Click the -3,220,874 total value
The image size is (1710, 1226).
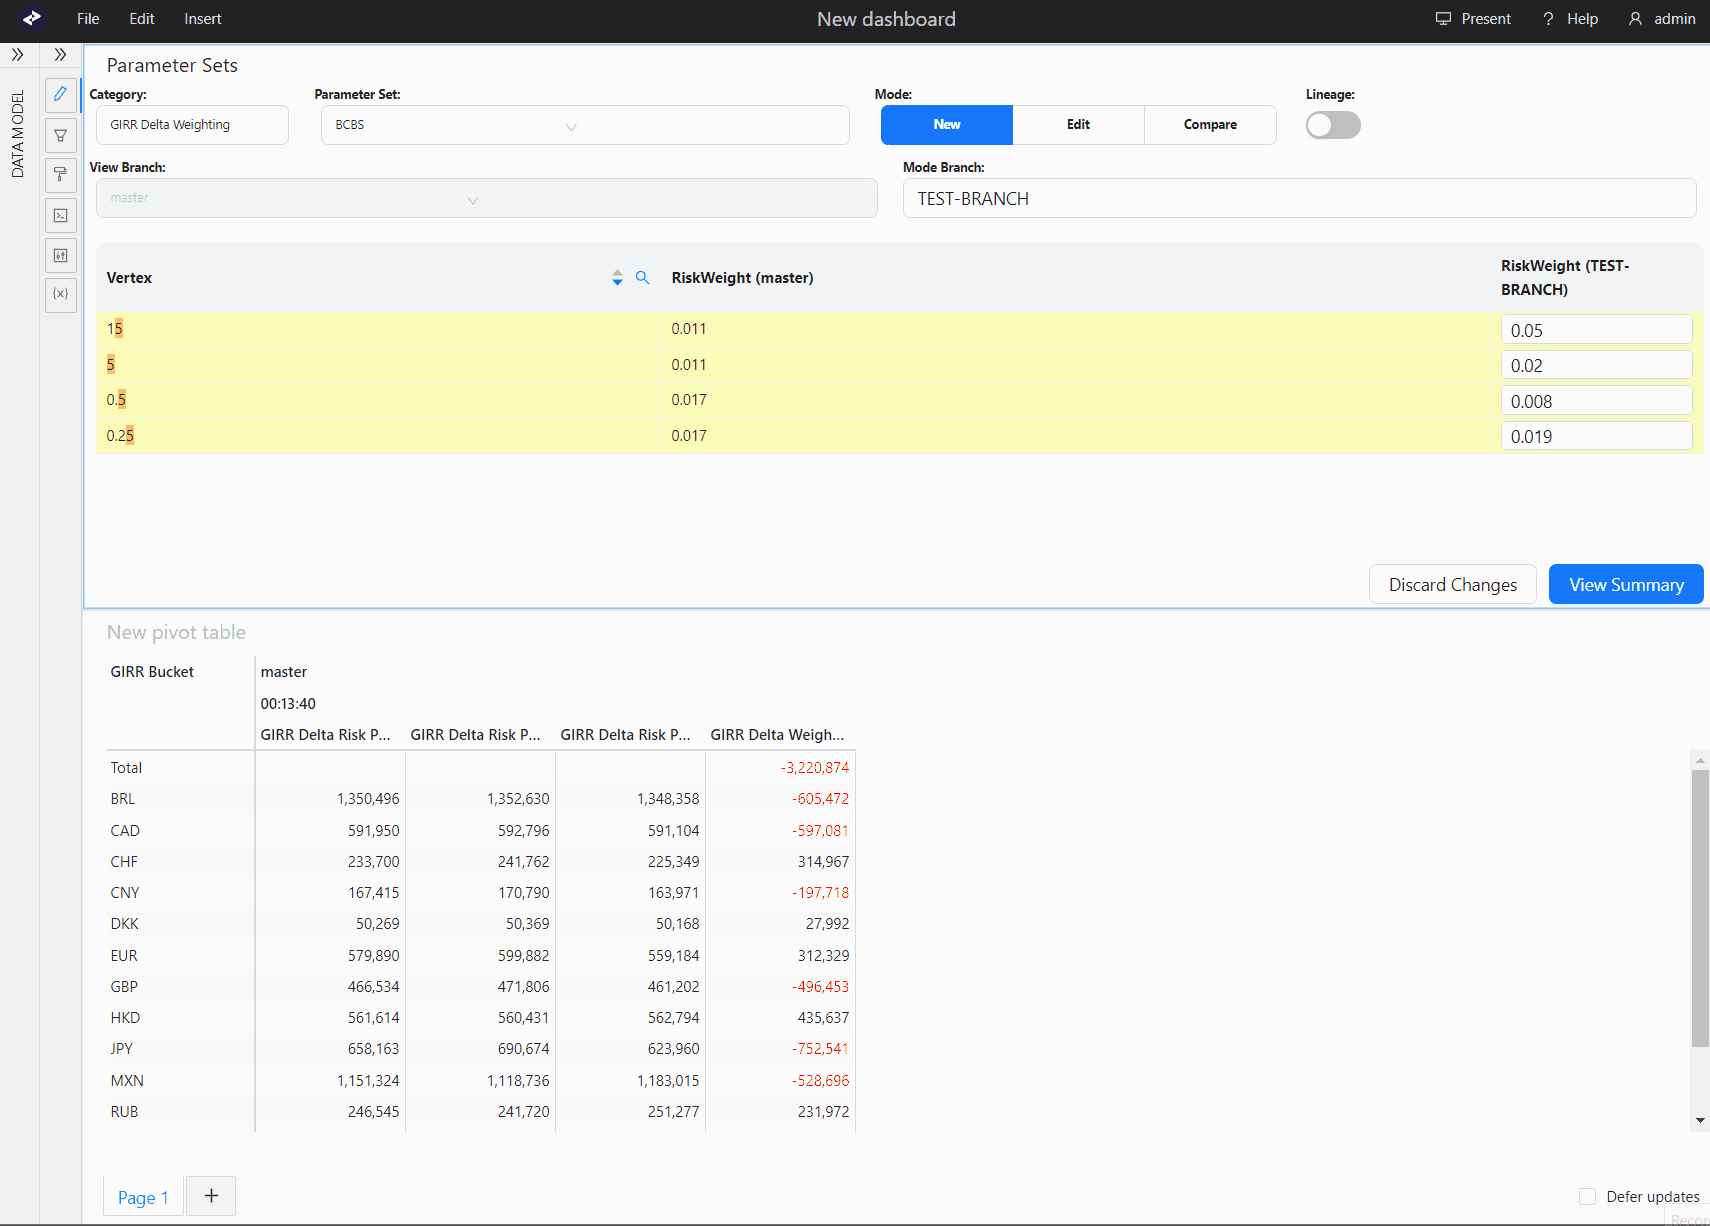coord(814,768)
